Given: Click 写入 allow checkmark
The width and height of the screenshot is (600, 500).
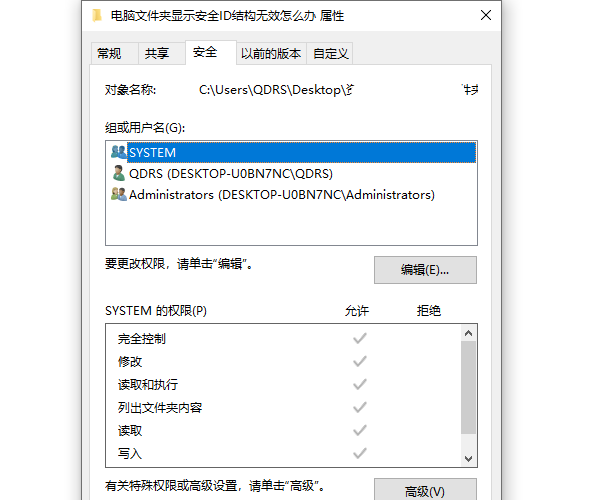Looking at the screenshot, I should pos(360,453).
